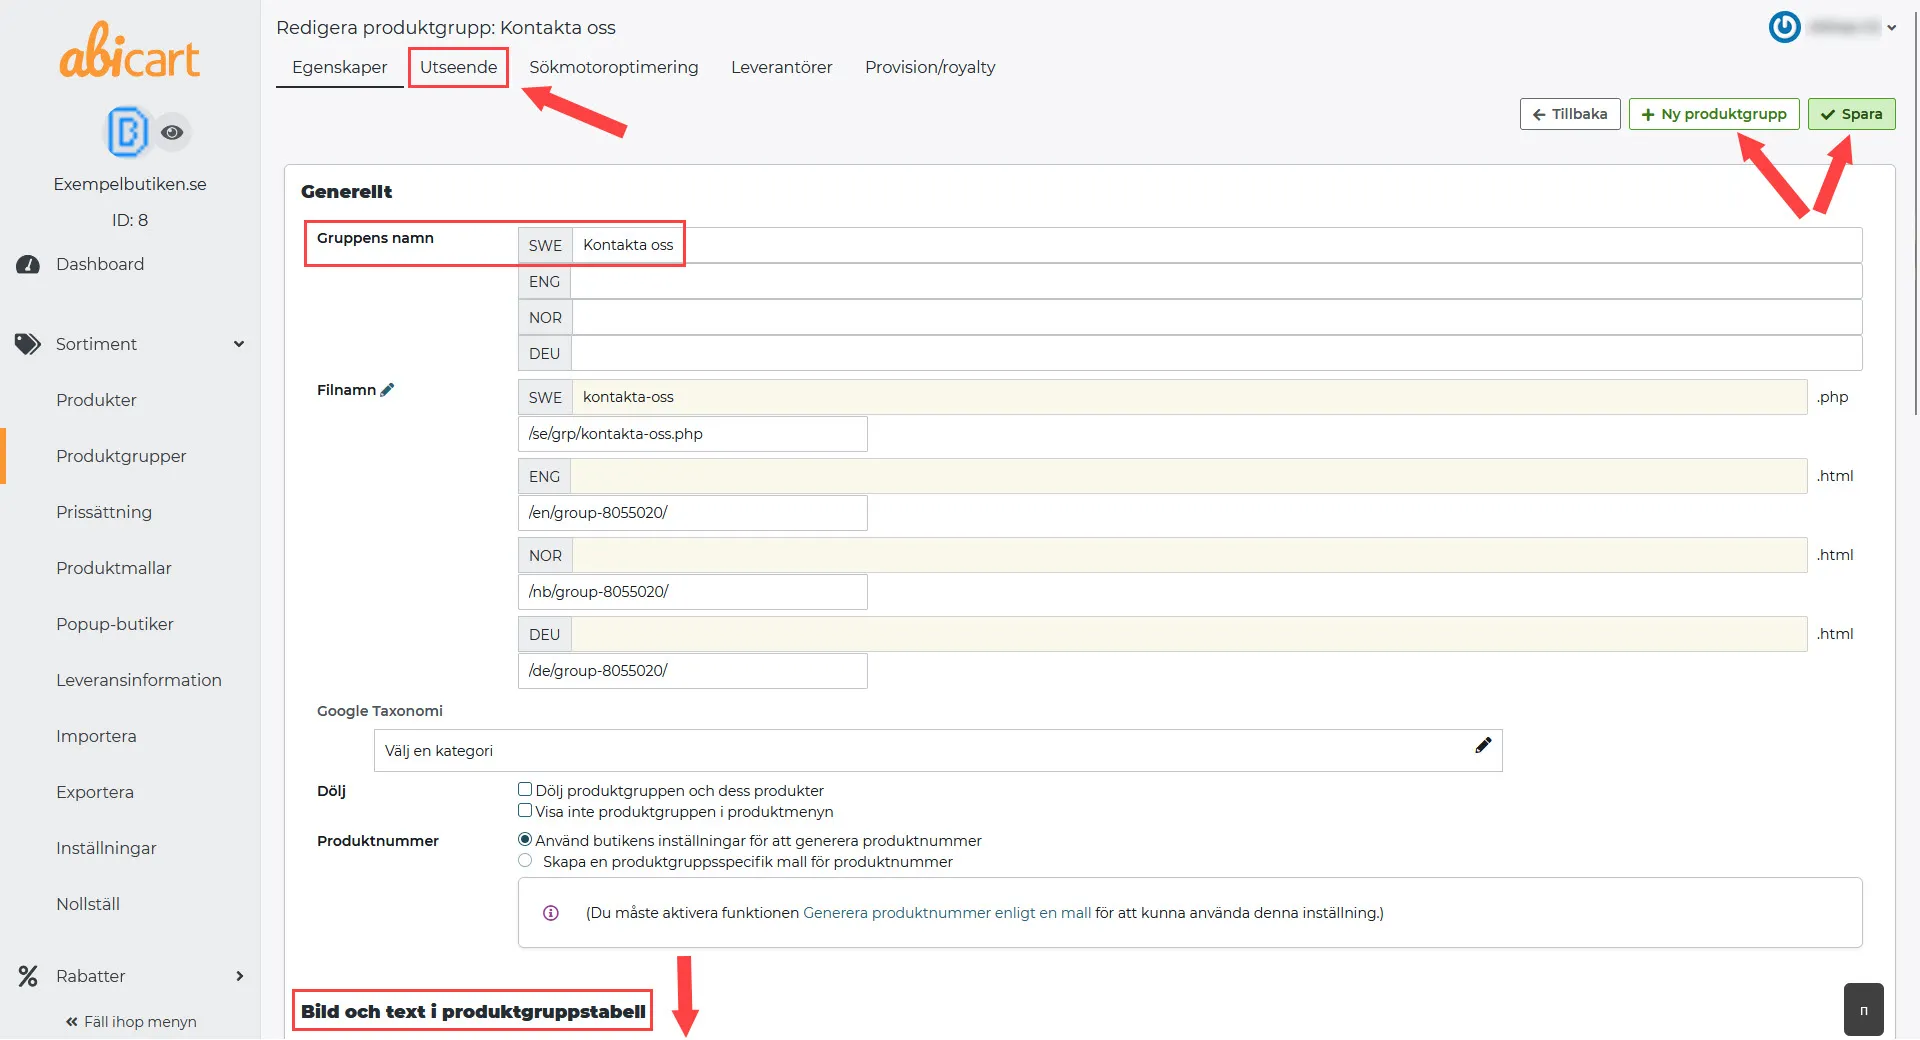
Task: Click the SWE group name field
Action: 1217,245
